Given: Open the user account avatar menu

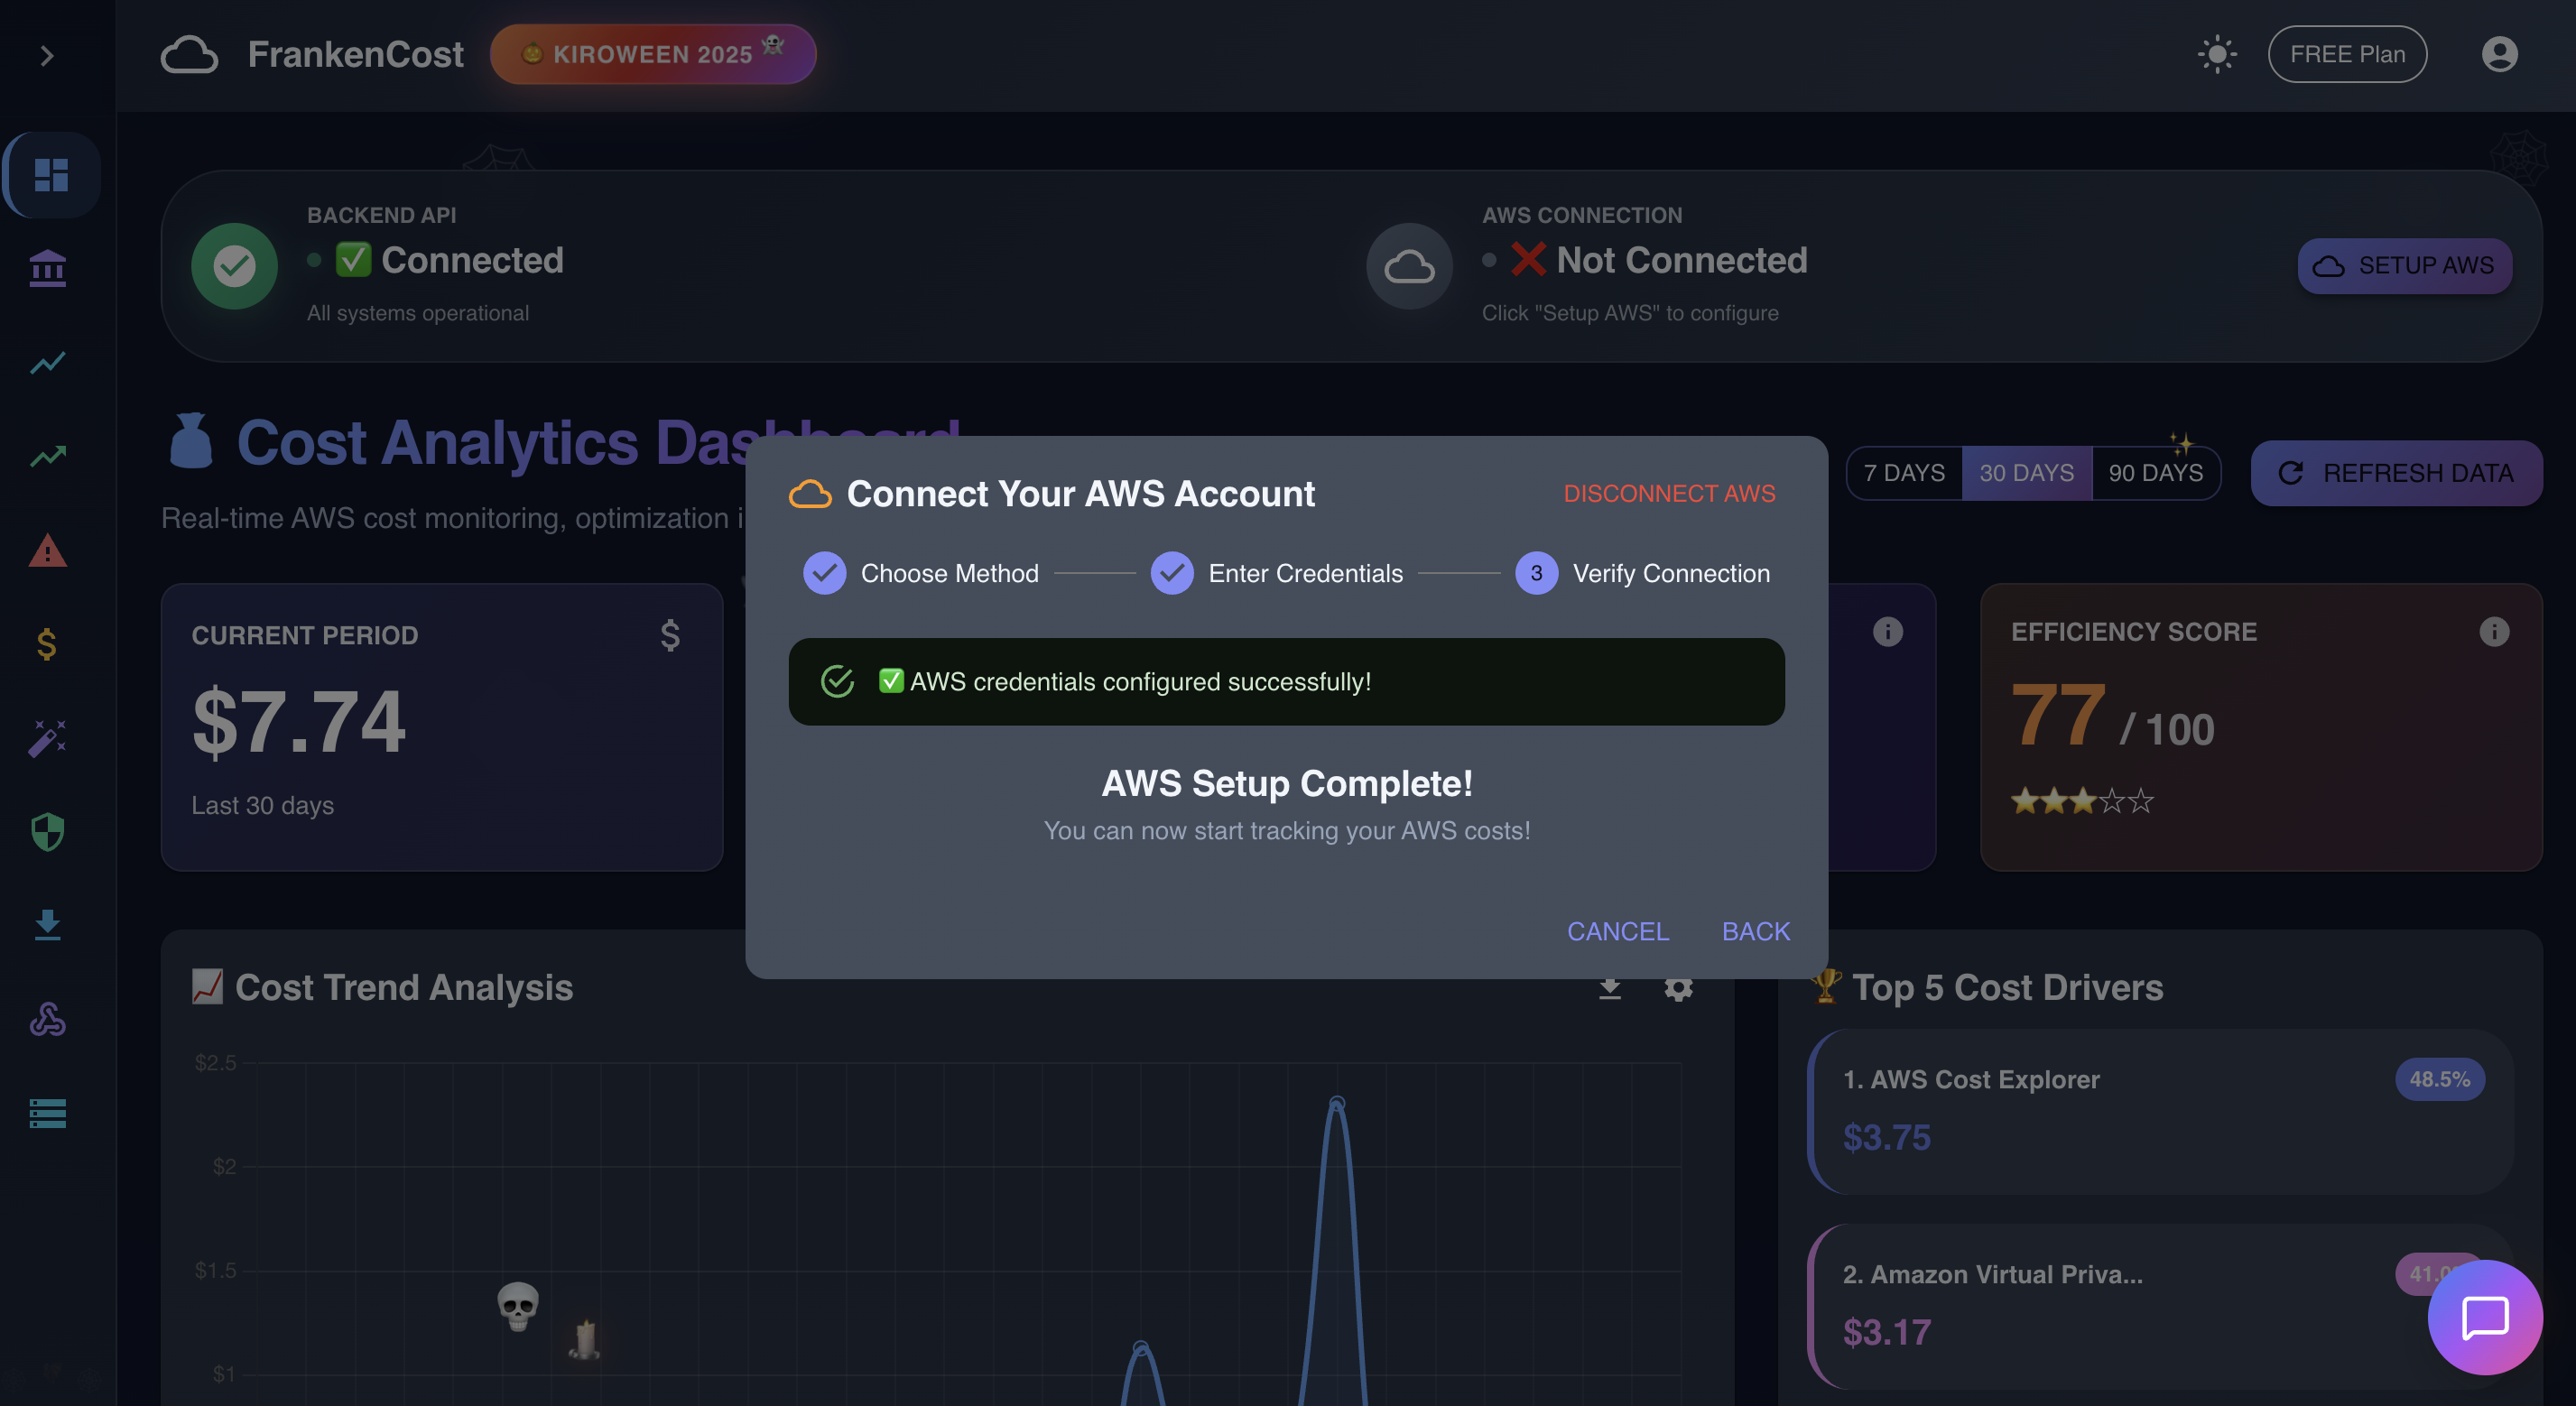Looking at the screenshot, I should [2498, 54].
